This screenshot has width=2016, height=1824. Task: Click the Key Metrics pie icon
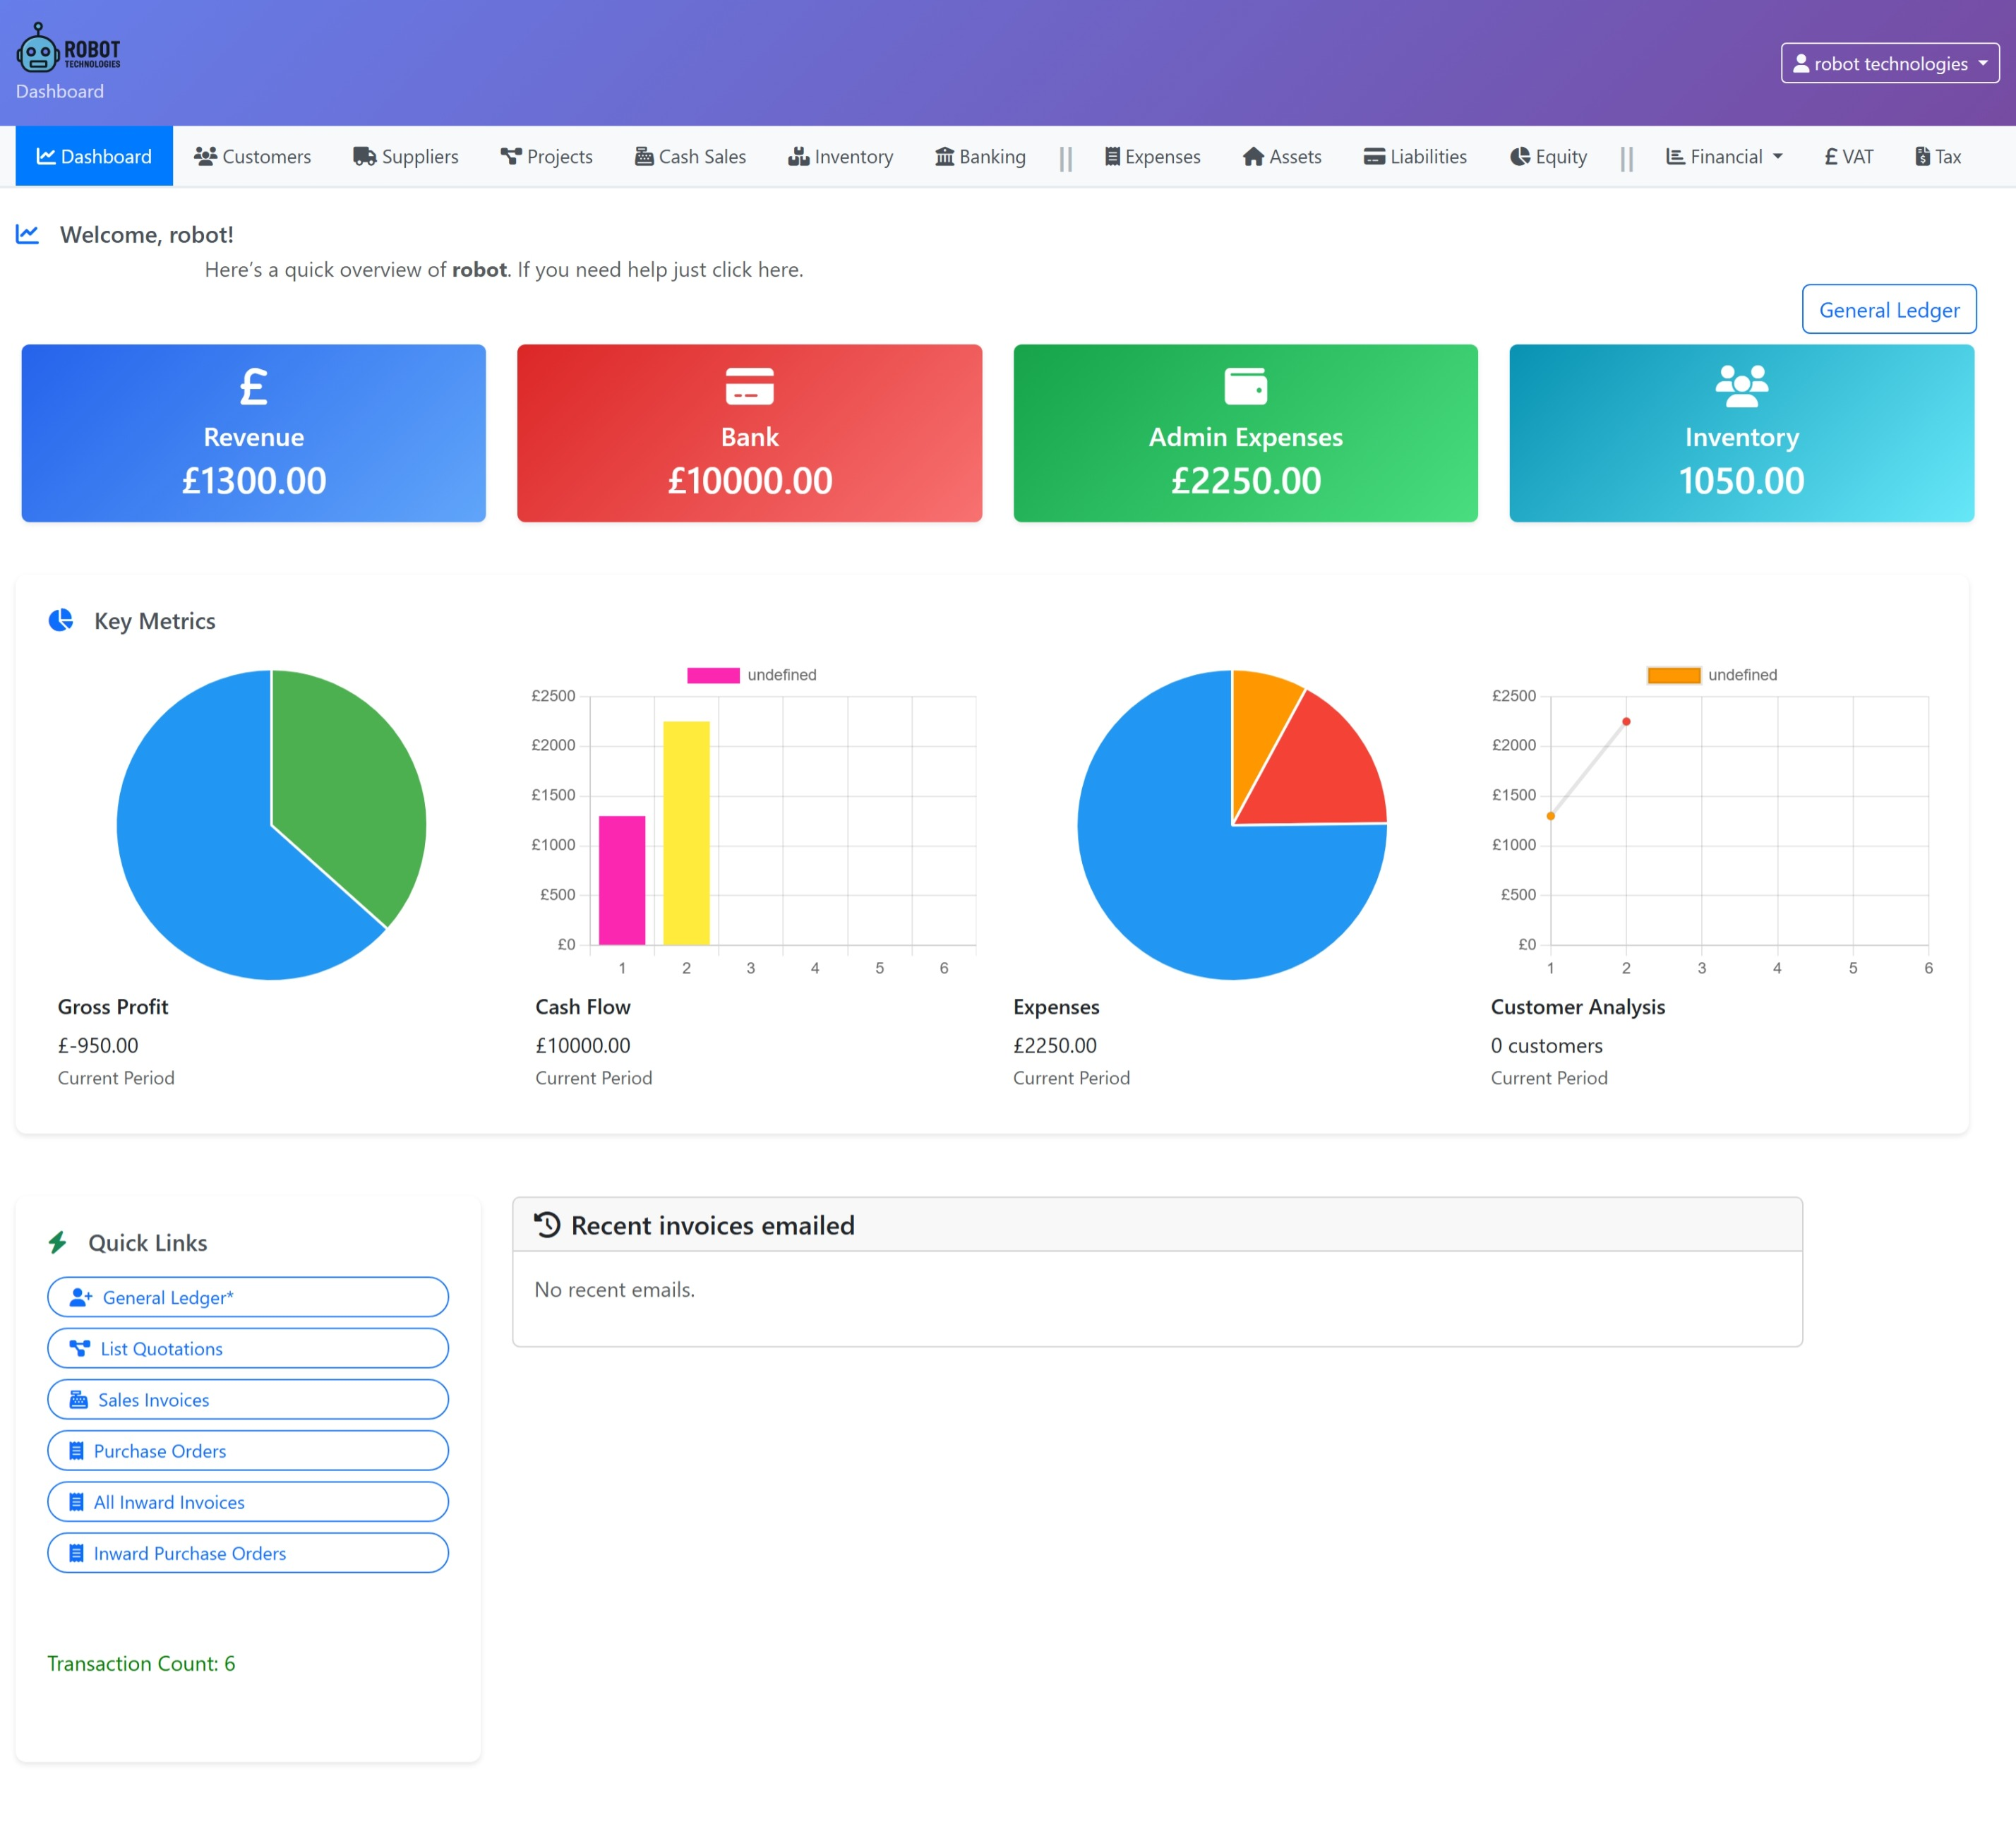61,621
